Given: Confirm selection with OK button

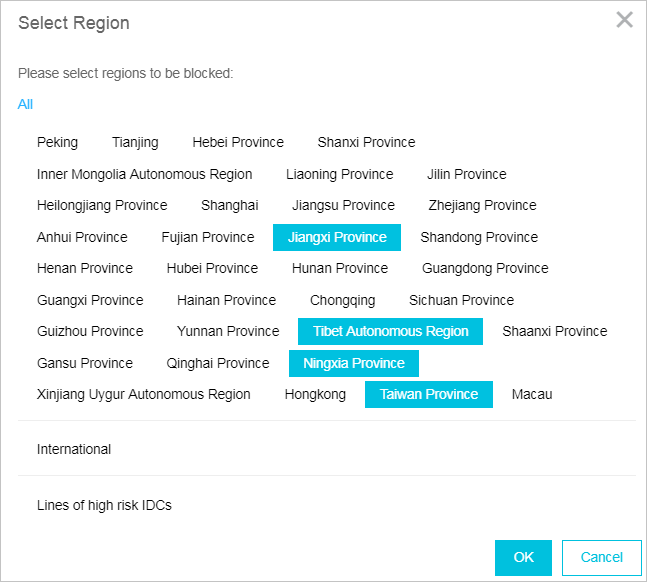Looking at the screenshot, I should click(x=523, y=557).
